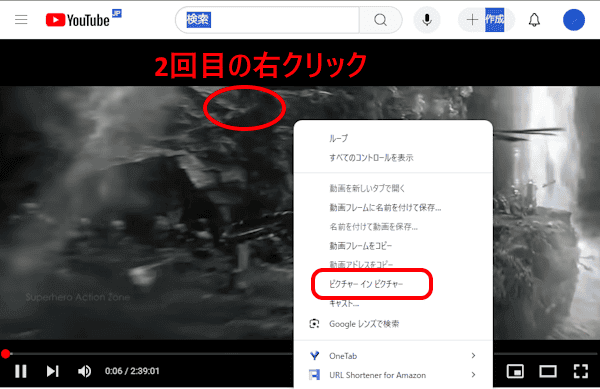Screen dimensions: 600x389
Task: Expand URL Shortener for Amazon arrow
Action: [473, 374]
